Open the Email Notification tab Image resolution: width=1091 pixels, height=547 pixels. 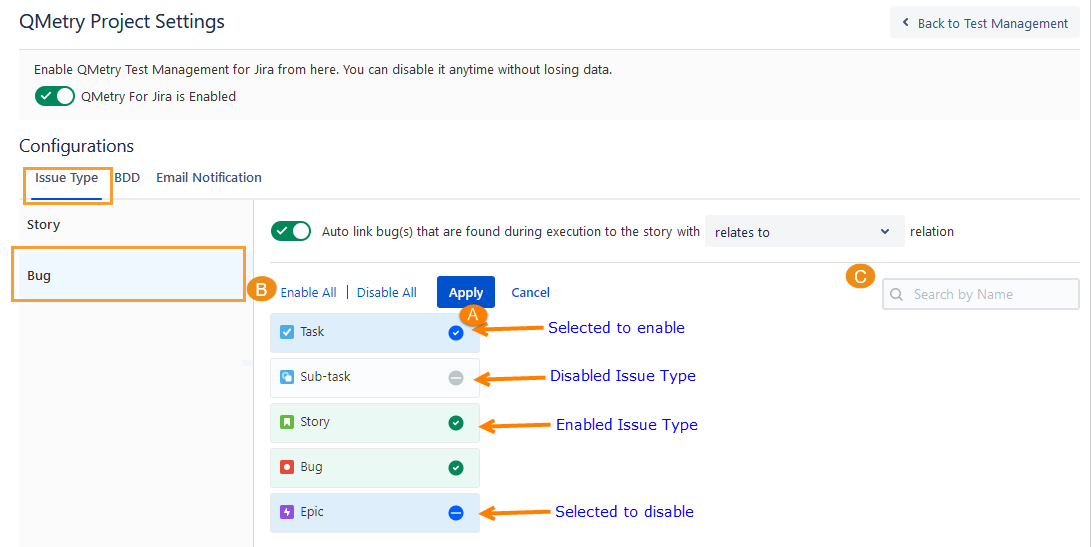[209, 178]
